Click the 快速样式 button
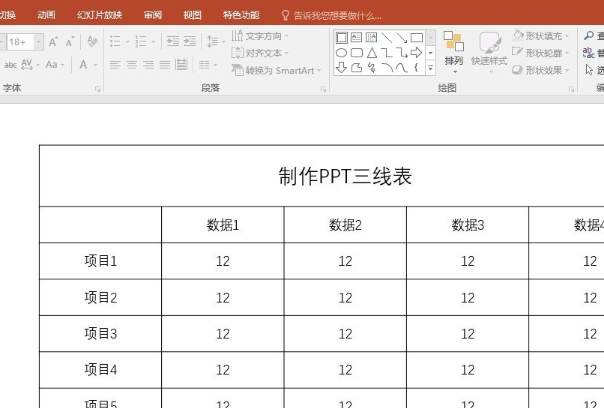Image resolution: width=604 pixels, height=408 pixels. (489, 53)
